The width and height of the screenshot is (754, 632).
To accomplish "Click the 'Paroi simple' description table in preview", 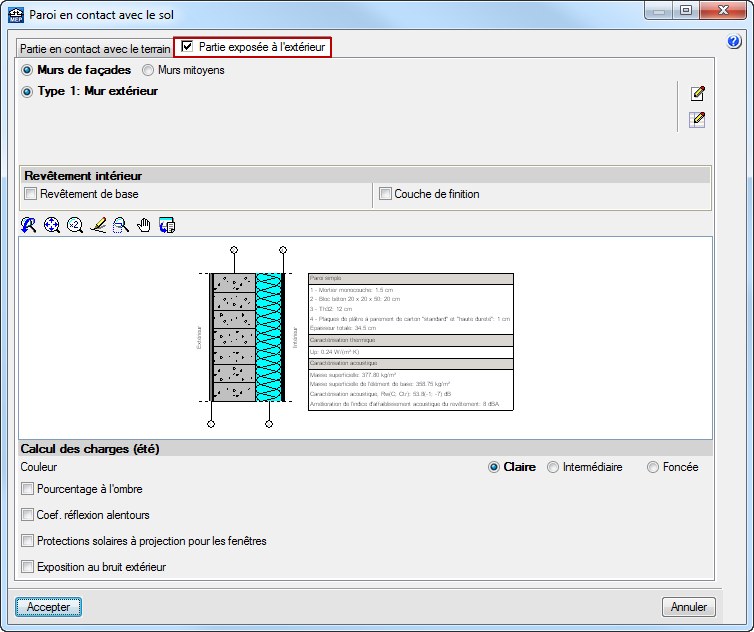I will (411, 342).
